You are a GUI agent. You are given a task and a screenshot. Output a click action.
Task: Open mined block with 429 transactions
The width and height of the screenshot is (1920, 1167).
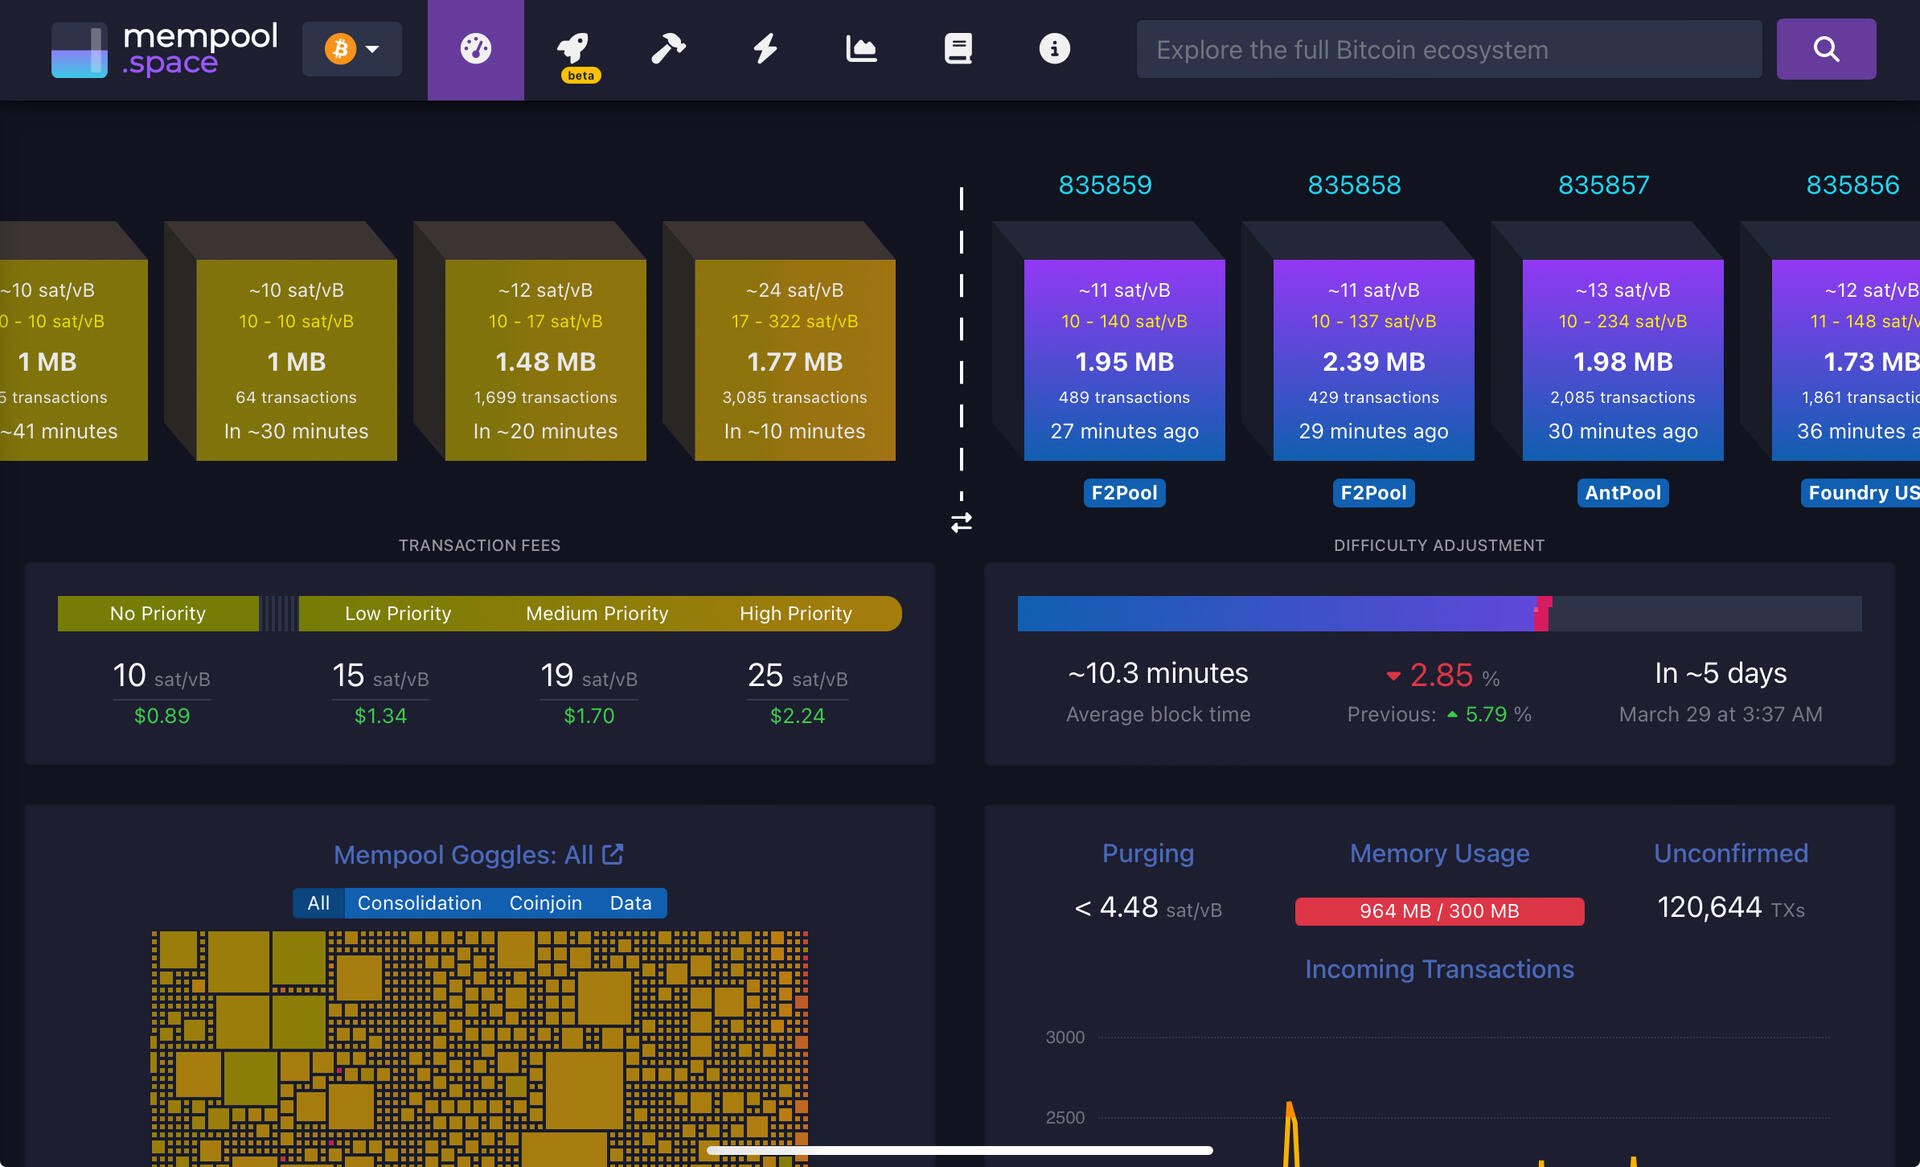click(1373, 360)
